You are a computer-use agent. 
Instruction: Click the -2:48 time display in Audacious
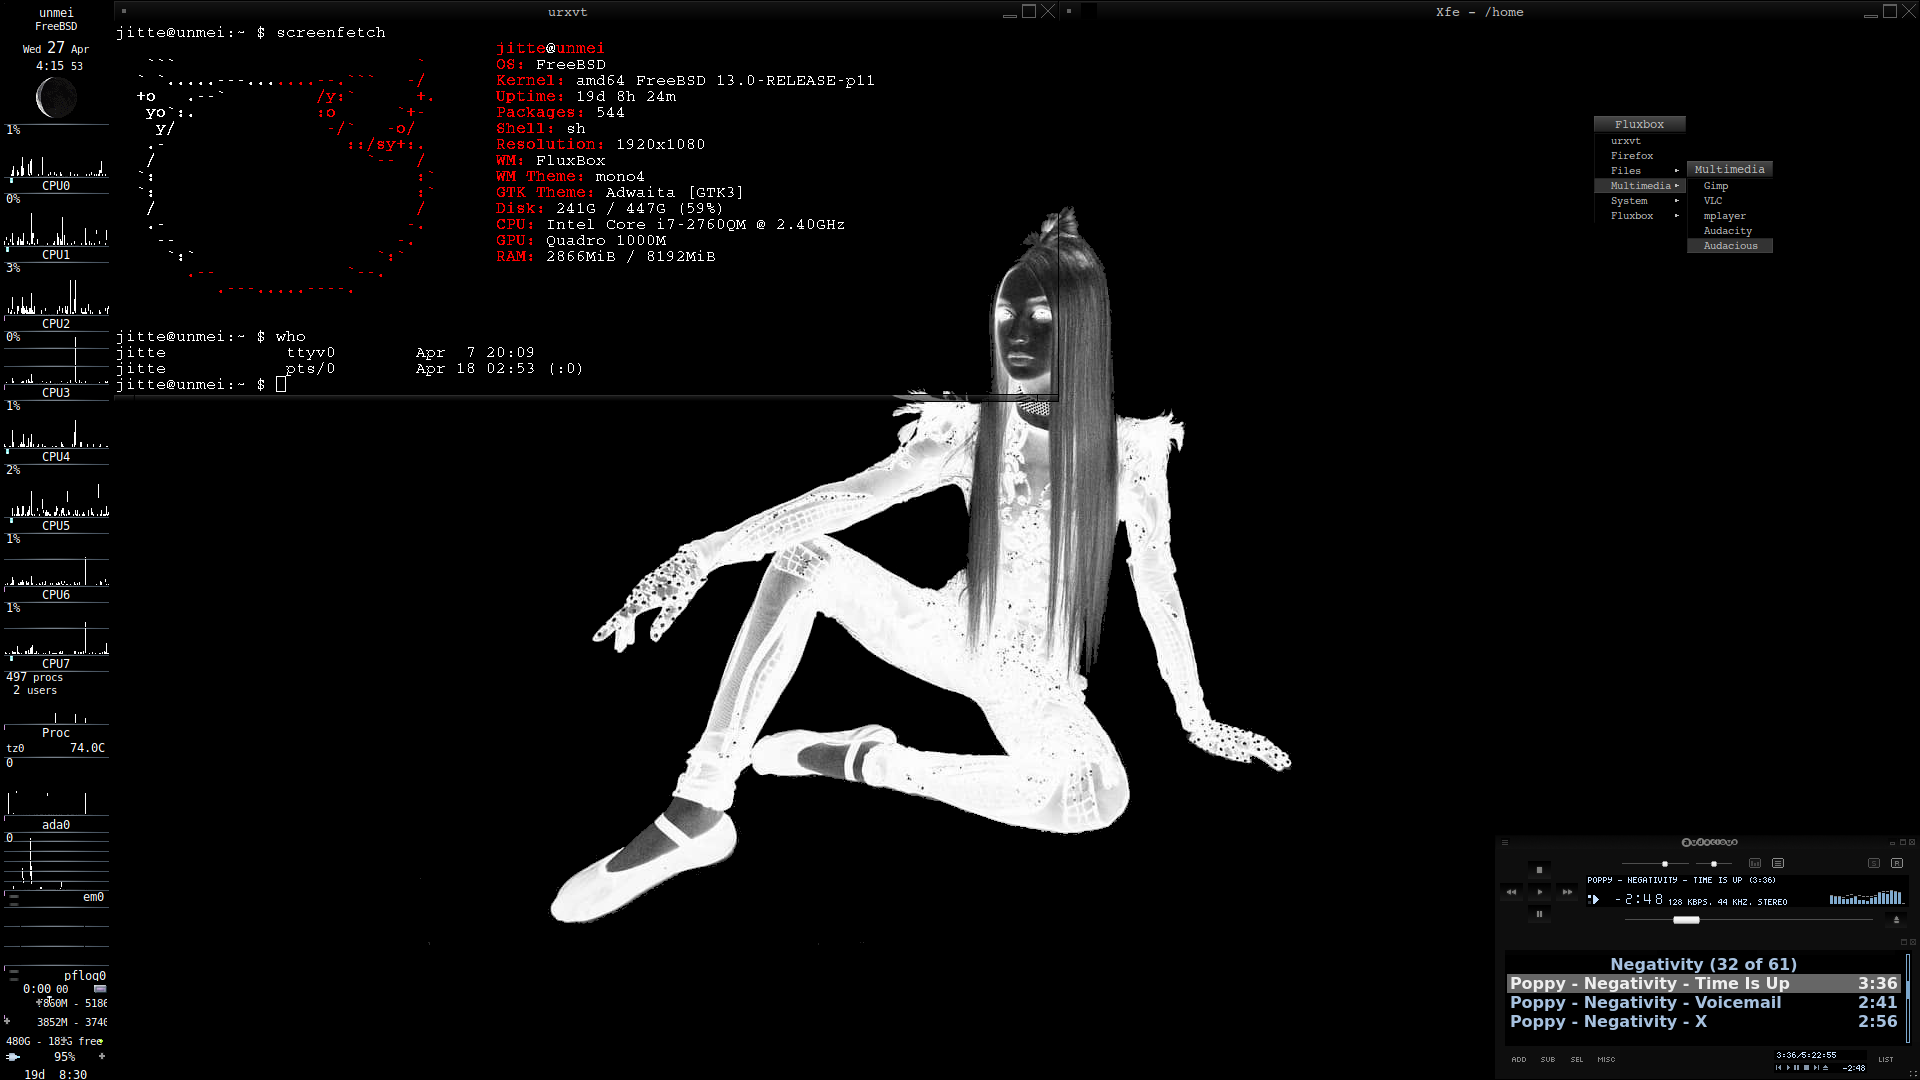(1639, 899)
